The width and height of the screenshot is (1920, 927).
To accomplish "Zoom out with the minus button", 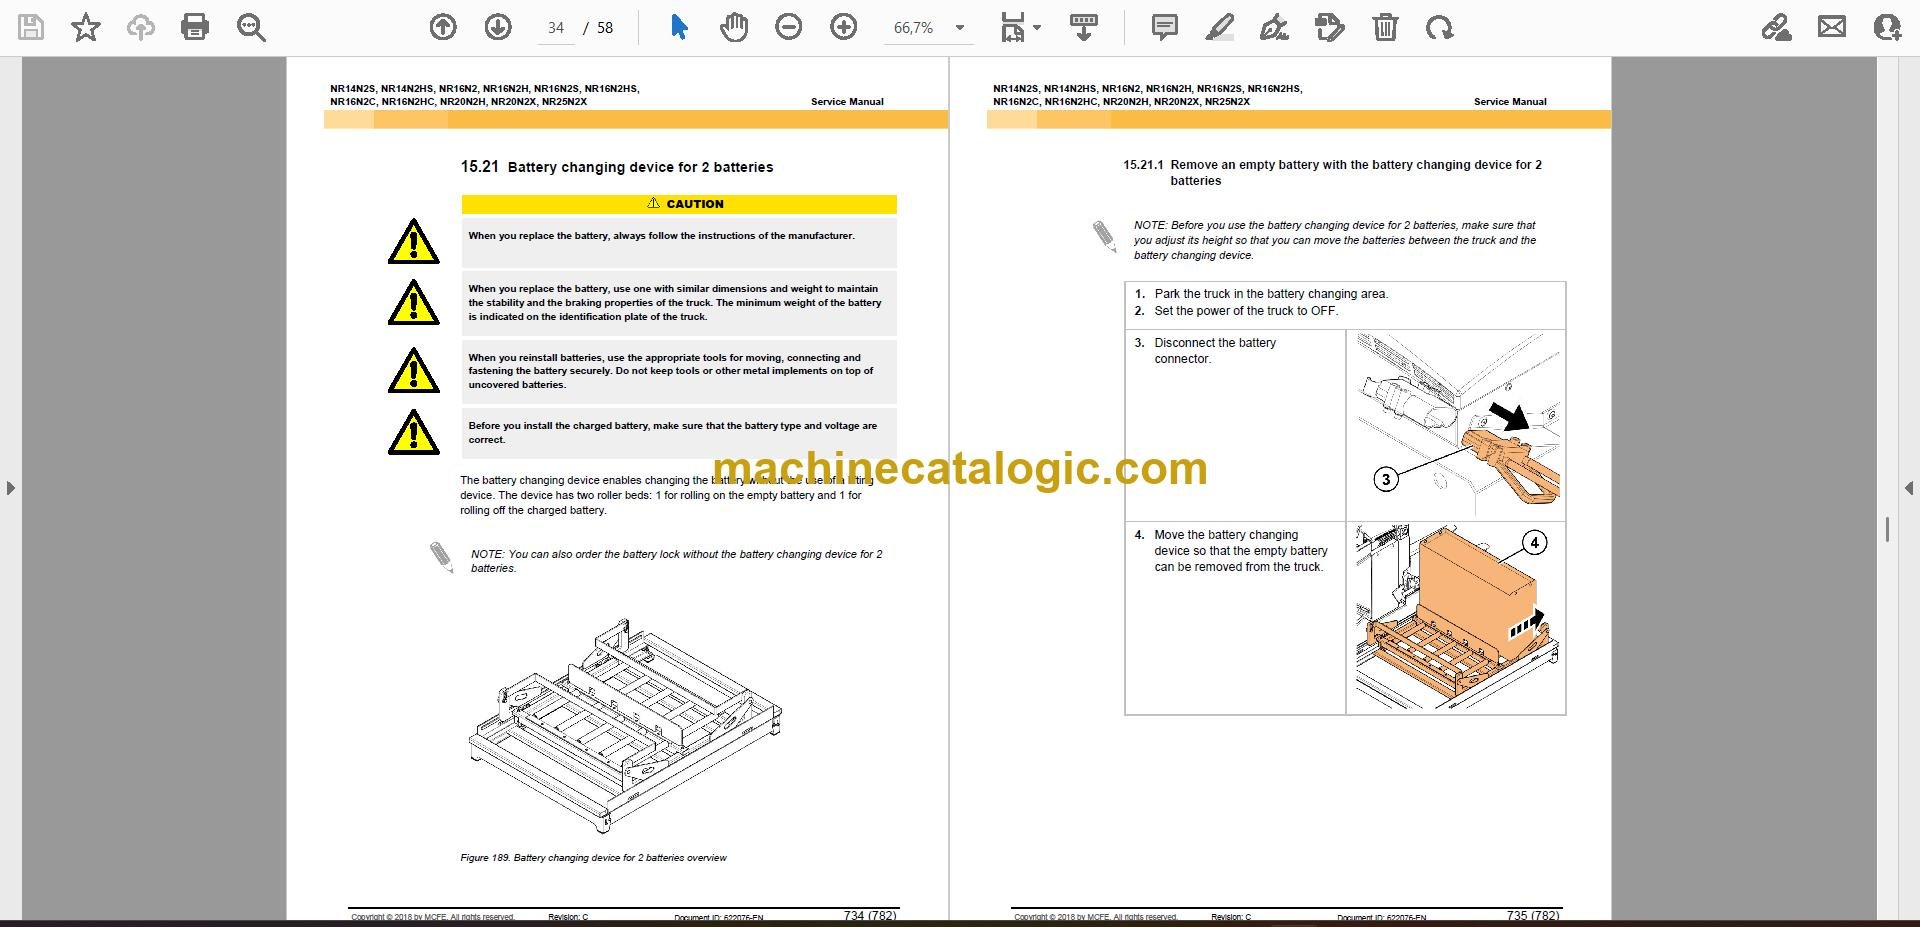I will pyautogui.click(x=789, y=28).
